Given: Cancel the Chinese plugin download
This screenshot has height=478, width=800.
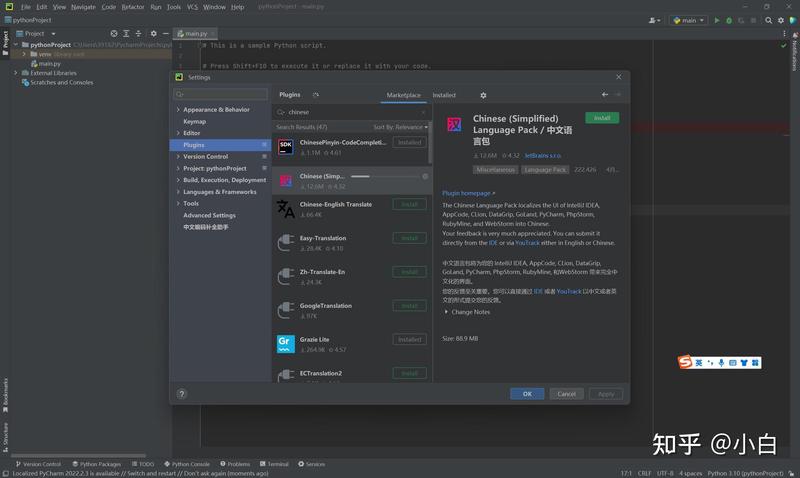Looking at the screenshot, I should pyautogui.click(x=425, y=177).
